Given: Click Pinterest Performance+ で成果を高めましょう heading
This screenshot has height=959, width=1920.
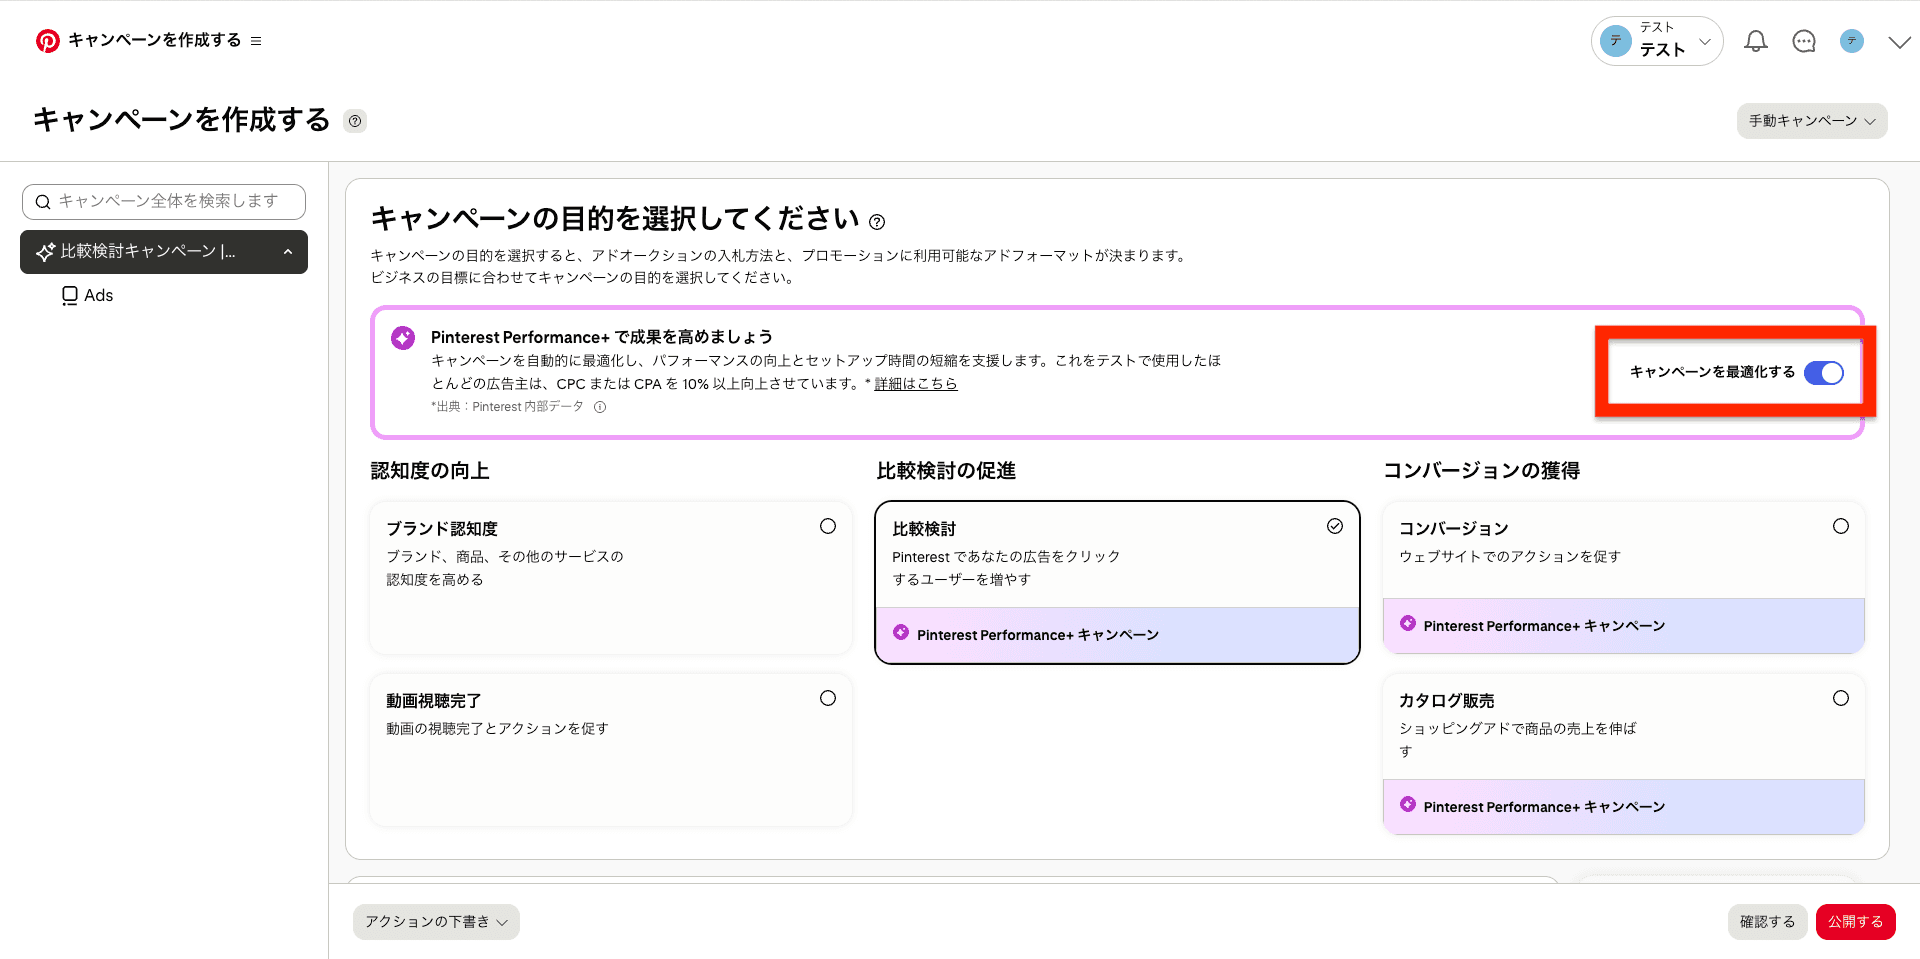Looking at the screenshot, I should tap(602, 338).
